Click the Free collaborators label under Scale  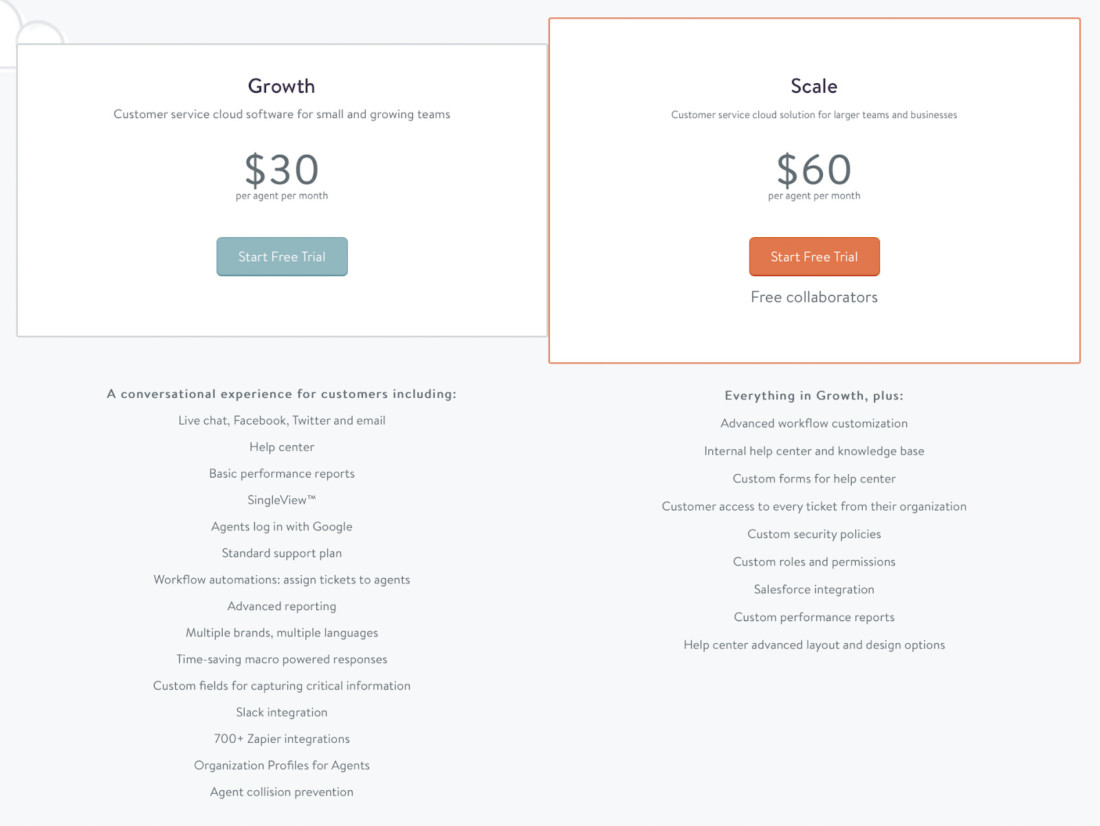(814, 297)
